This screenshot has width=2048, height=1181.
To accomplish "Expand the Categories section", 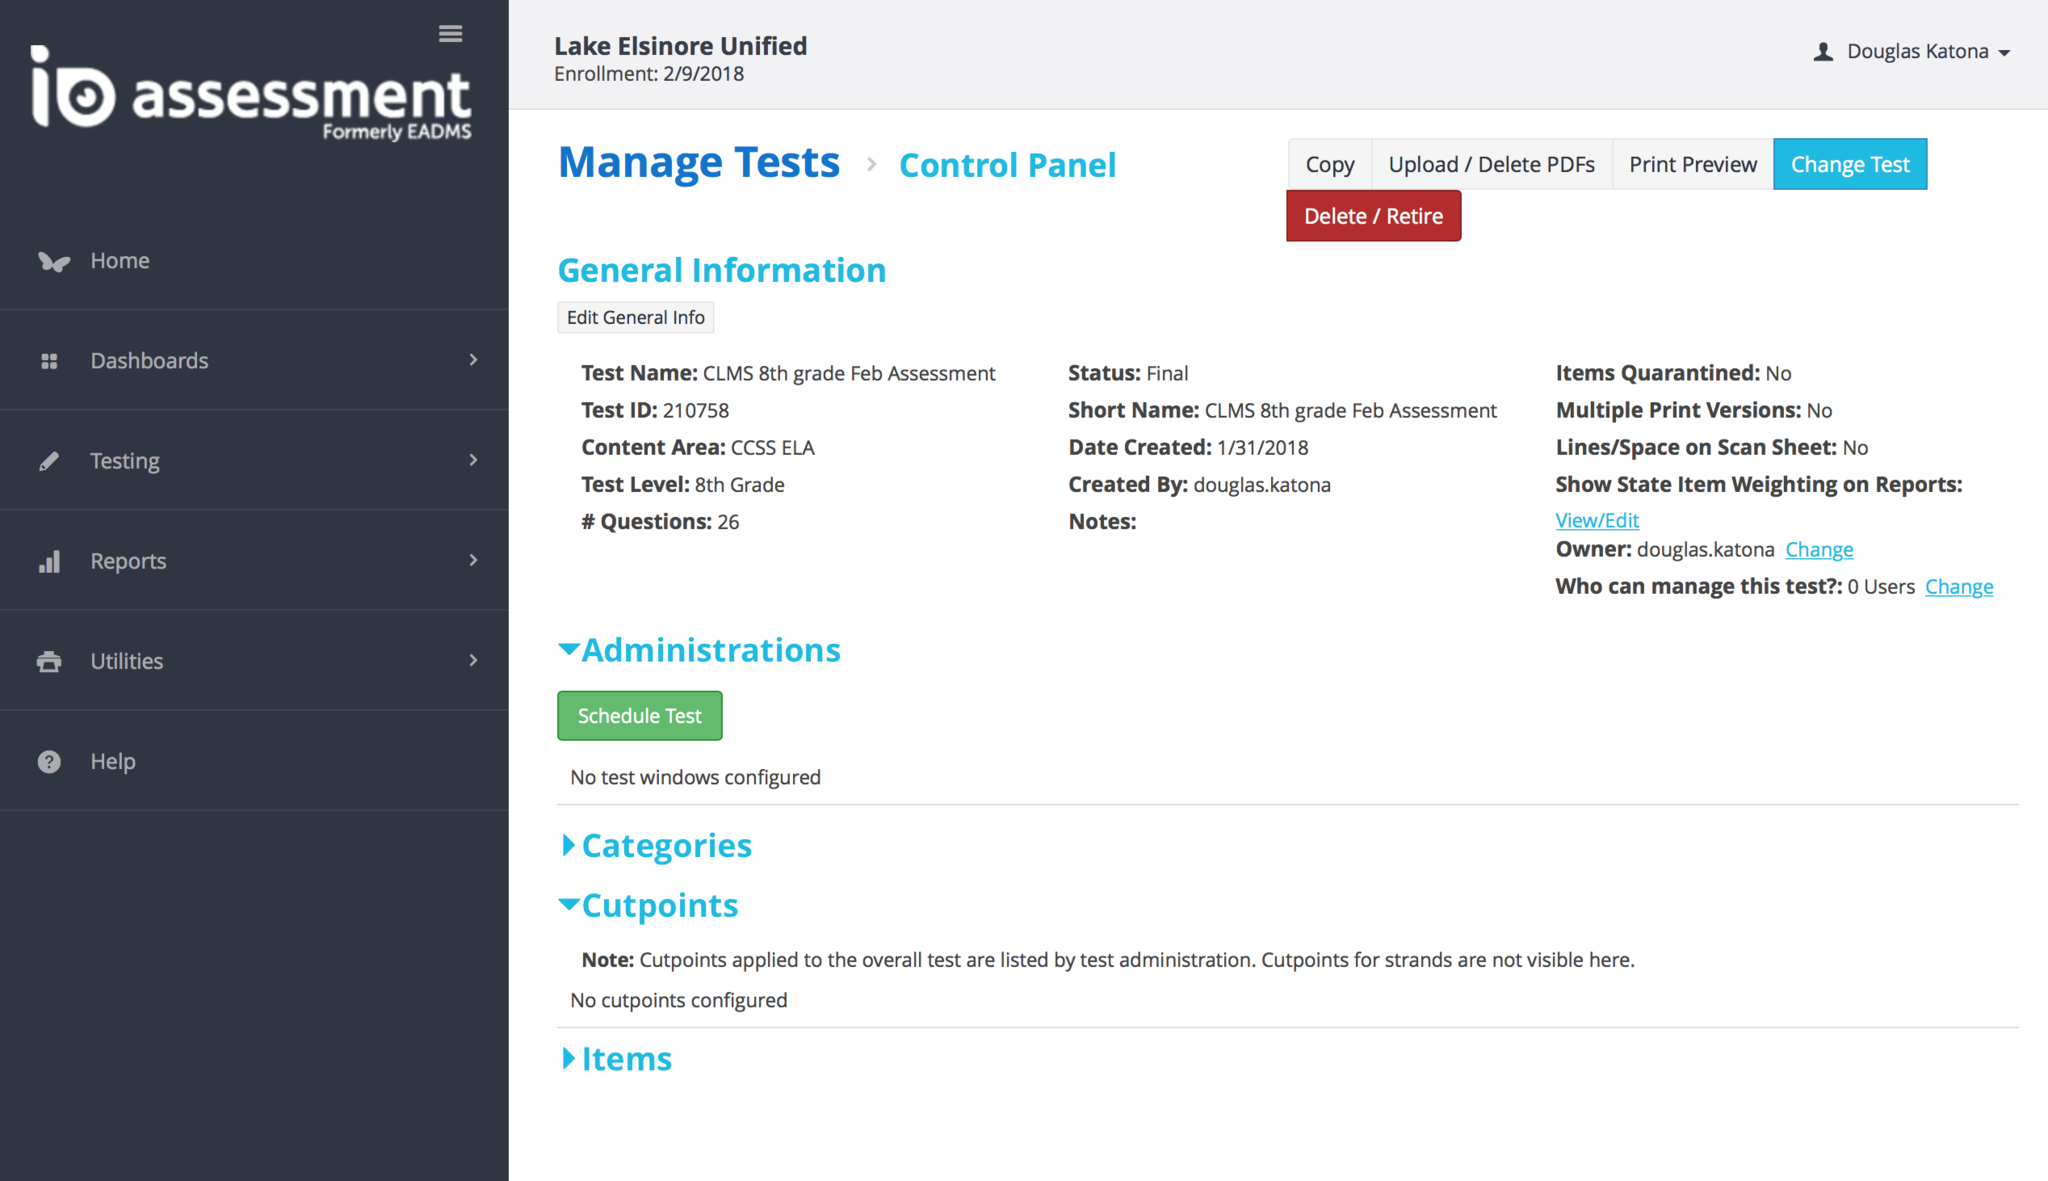I will point(568,846).
